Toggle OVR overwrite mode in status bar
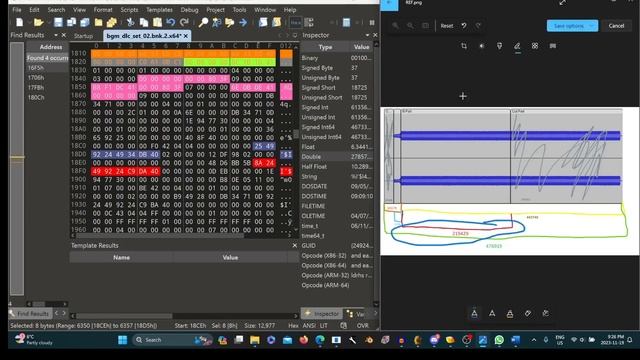 tap(363, 325)
